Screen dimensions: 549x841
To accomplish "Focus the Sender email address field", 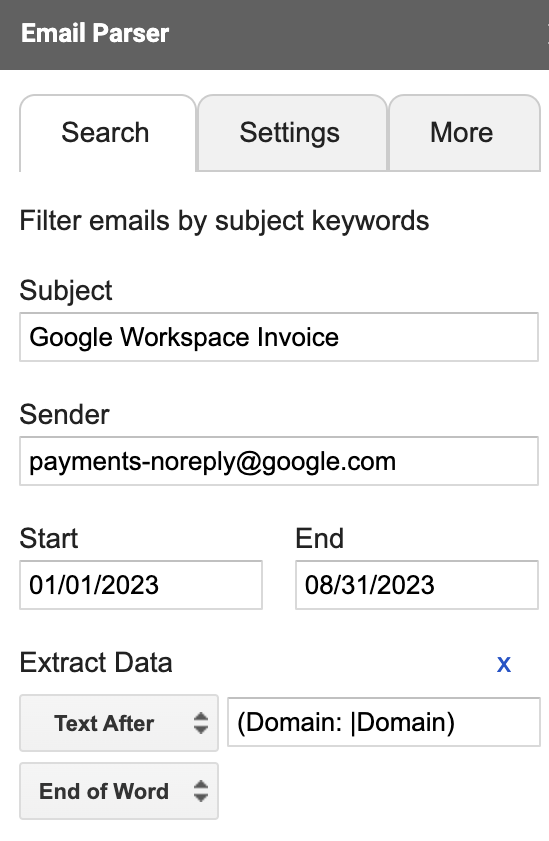I will click(x=279, y=461).
